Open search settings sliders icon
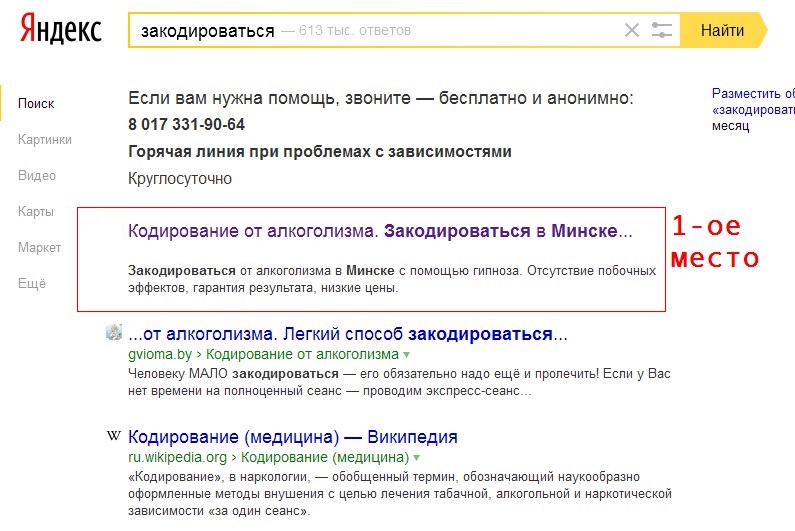The height and width of the screenshot is (531, 795). click(x=661, y=30)
